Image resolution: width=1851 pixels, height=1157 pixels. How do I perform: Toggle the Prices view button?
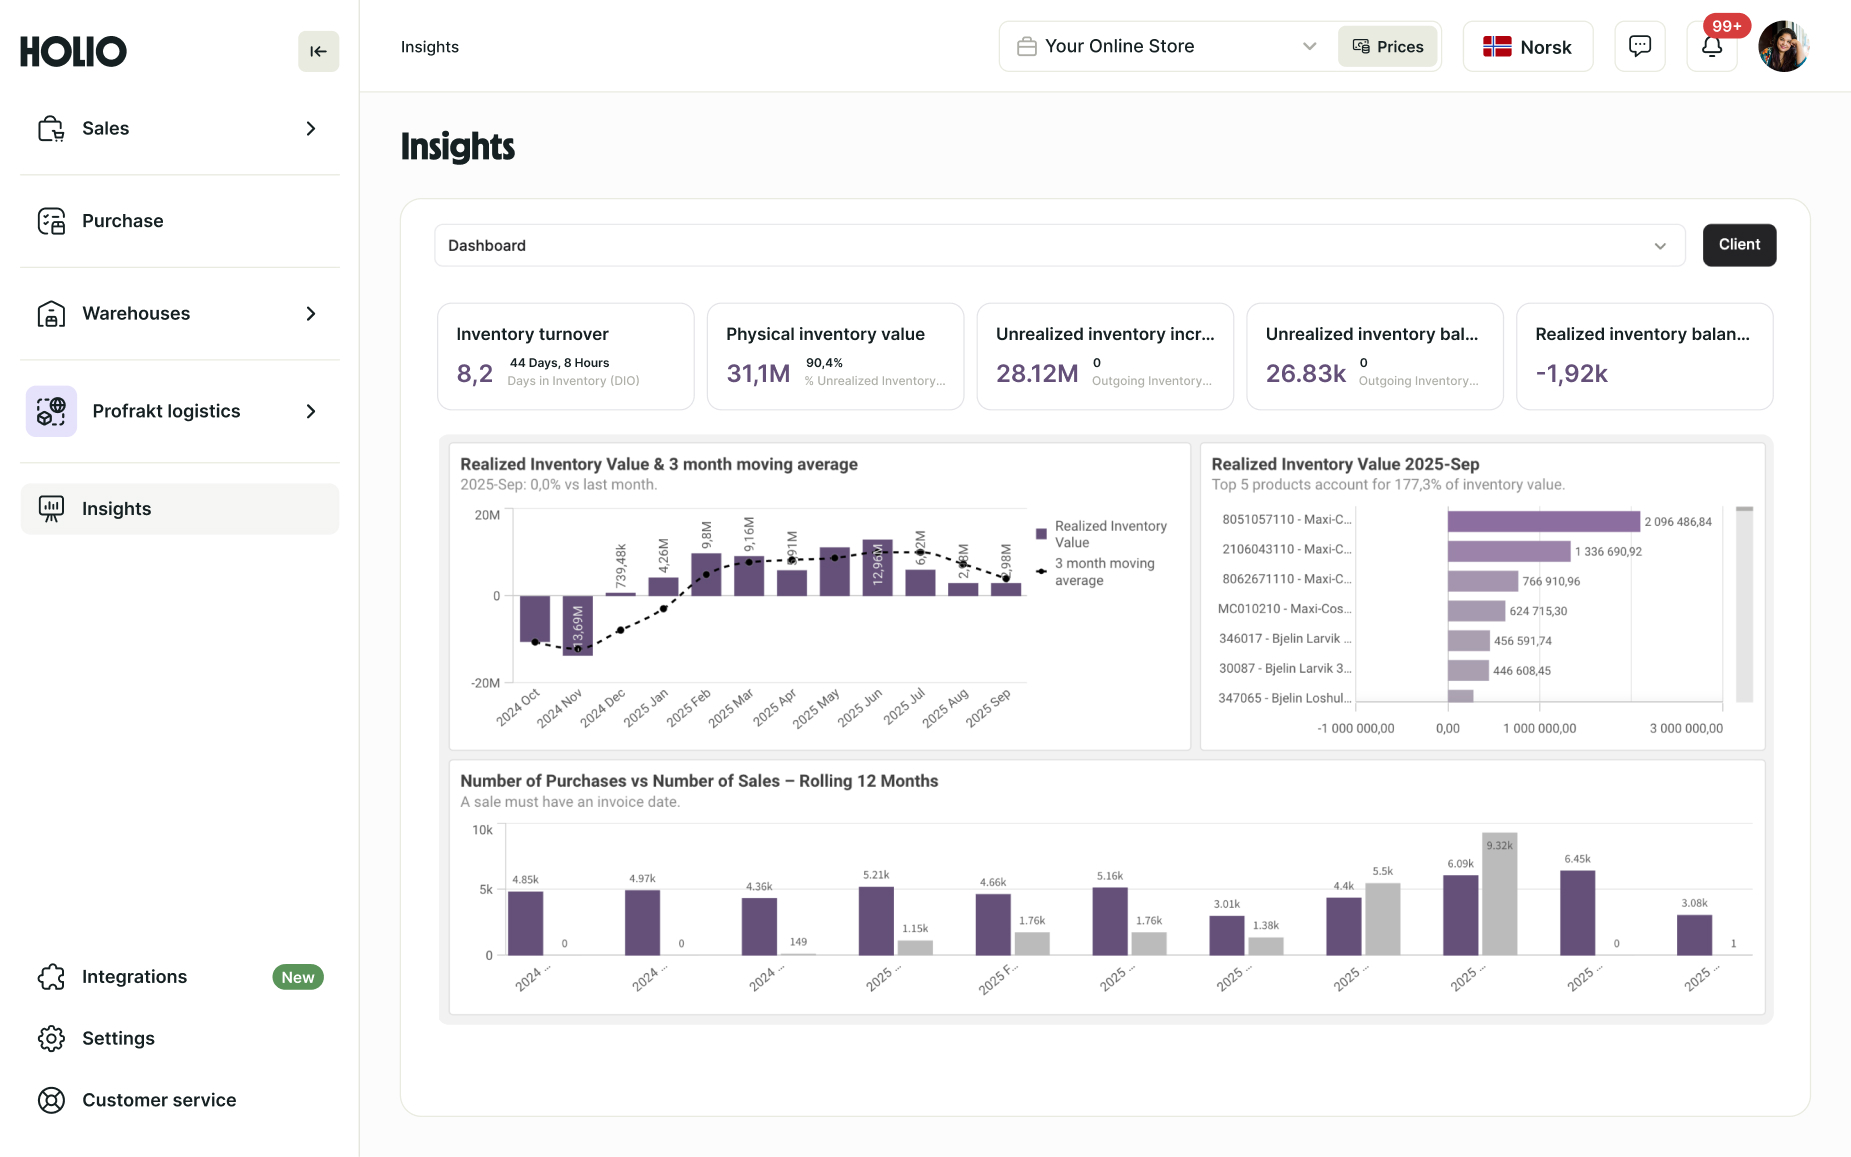tap(1387, 47)
